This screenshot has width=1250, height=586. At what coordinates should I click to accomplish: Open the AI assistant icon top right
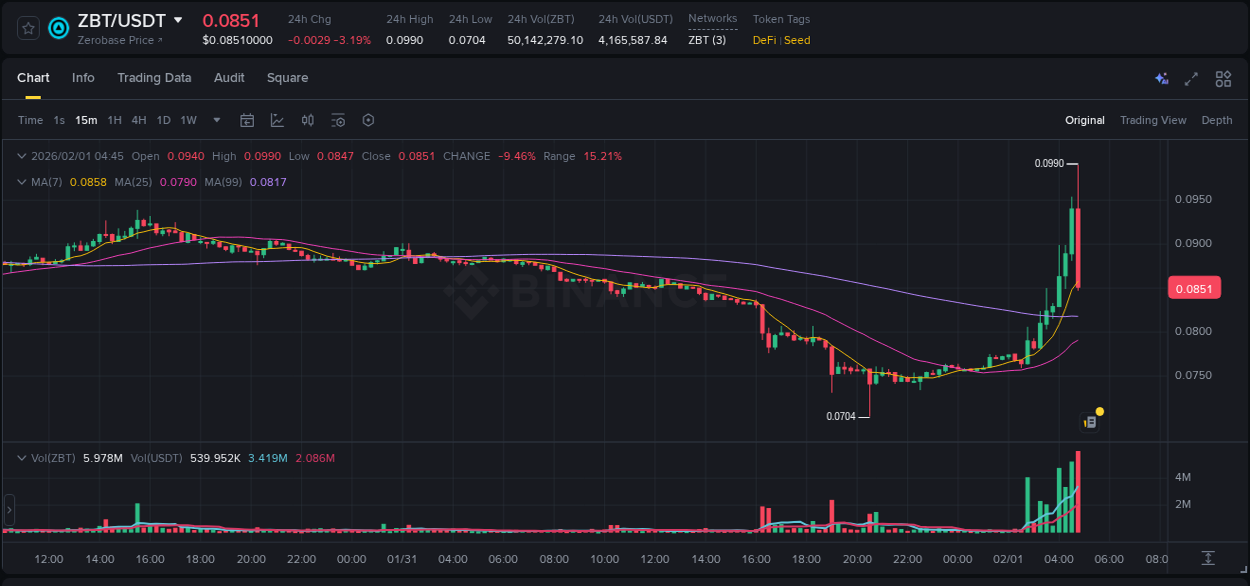pos(1161,78)
